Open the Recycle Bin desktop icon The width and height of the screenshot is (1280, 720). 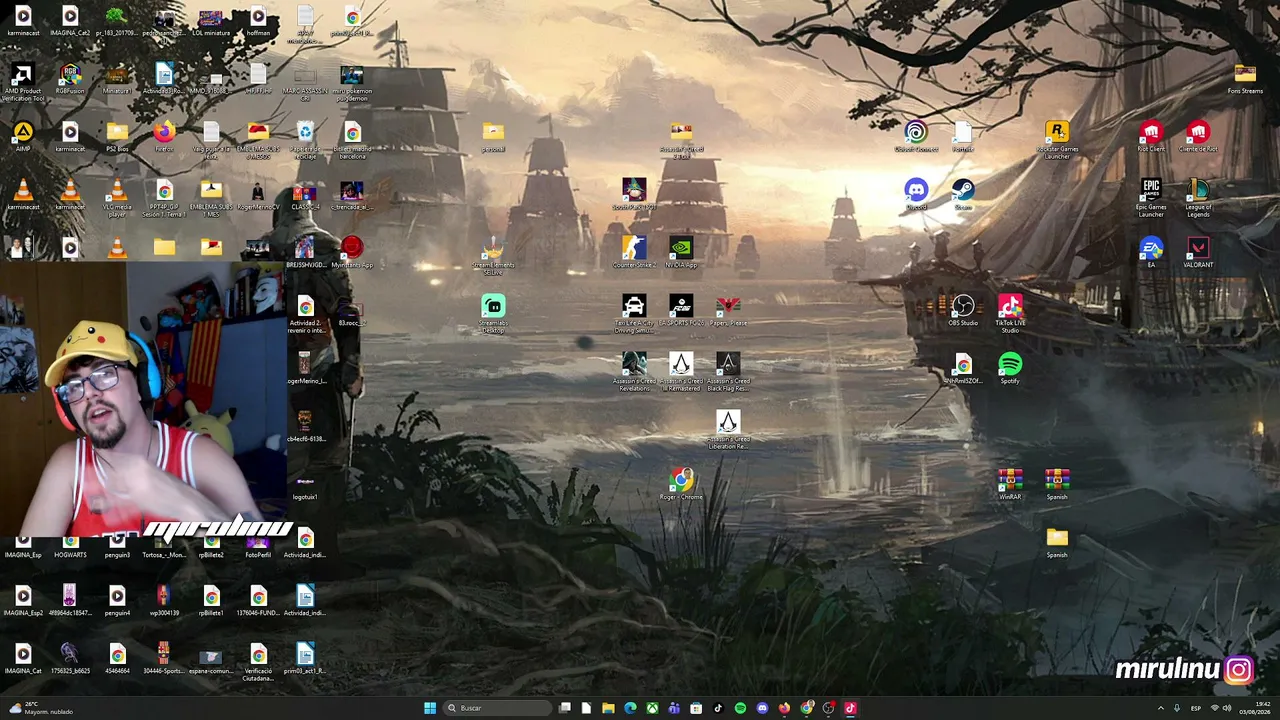pyautogui.click(x=305, y=139)
